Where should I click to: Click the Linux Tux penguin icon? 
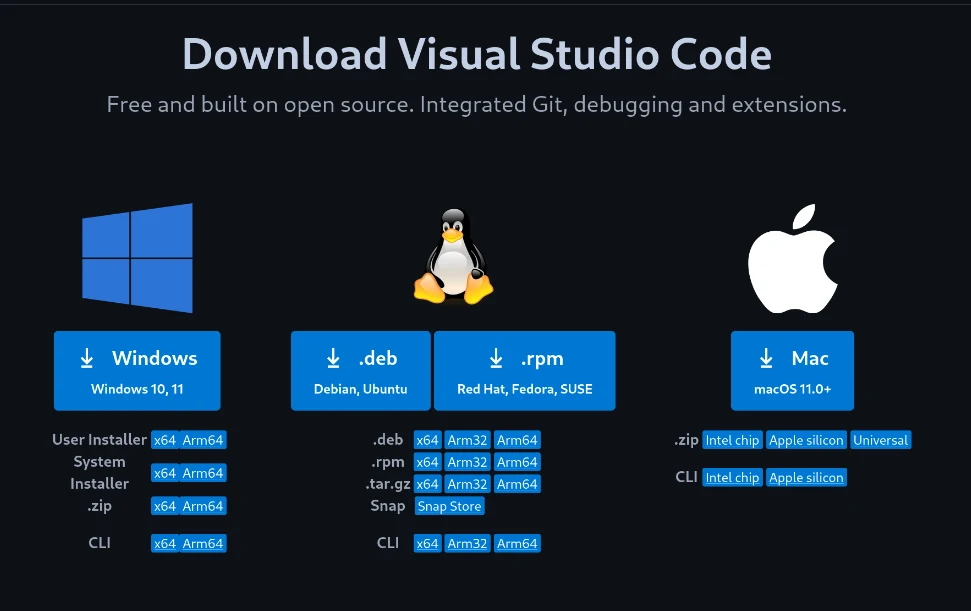[453, 256]
